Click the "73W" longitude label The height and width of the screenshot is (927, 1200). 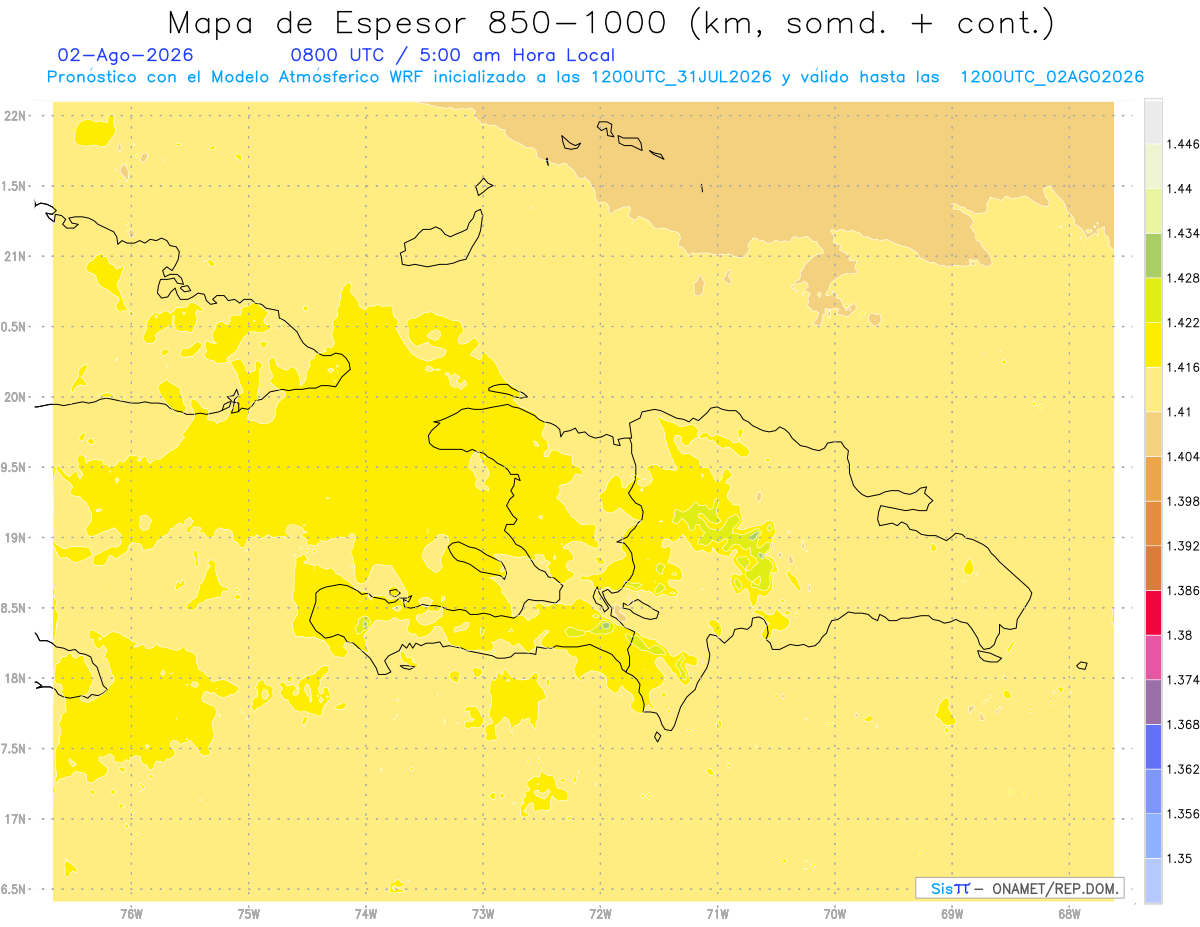coord(483,914)
